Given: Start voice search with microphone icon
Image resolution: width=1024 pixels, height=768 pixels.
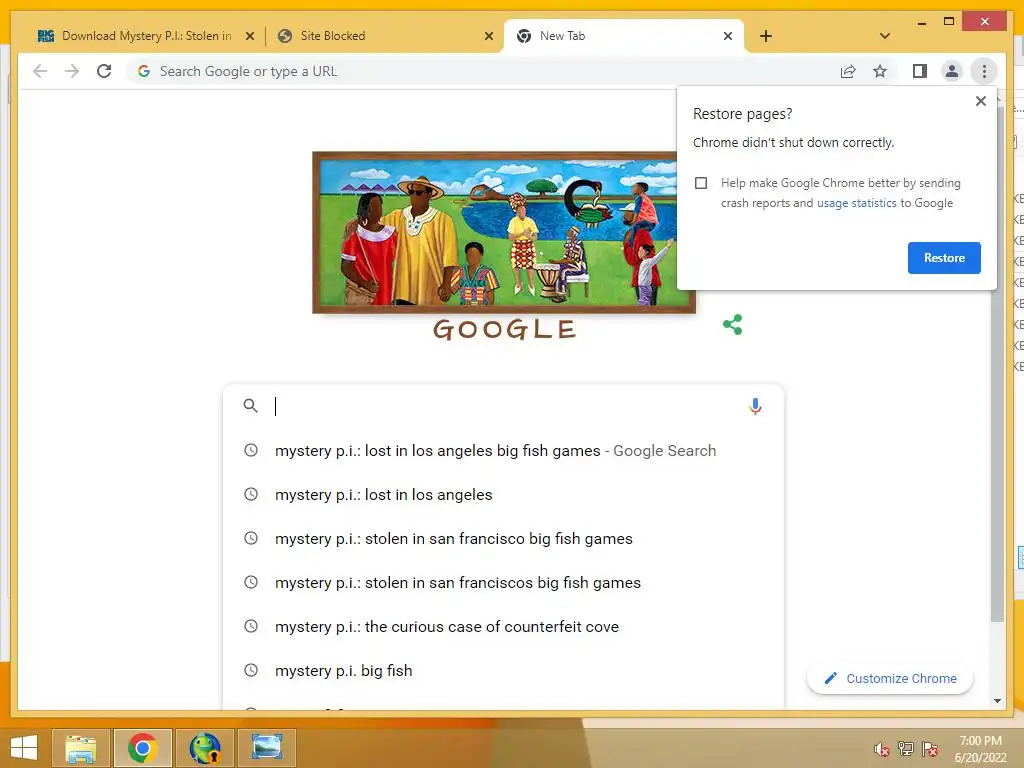Looking at the screenshot, I should (x=755, y=406).
